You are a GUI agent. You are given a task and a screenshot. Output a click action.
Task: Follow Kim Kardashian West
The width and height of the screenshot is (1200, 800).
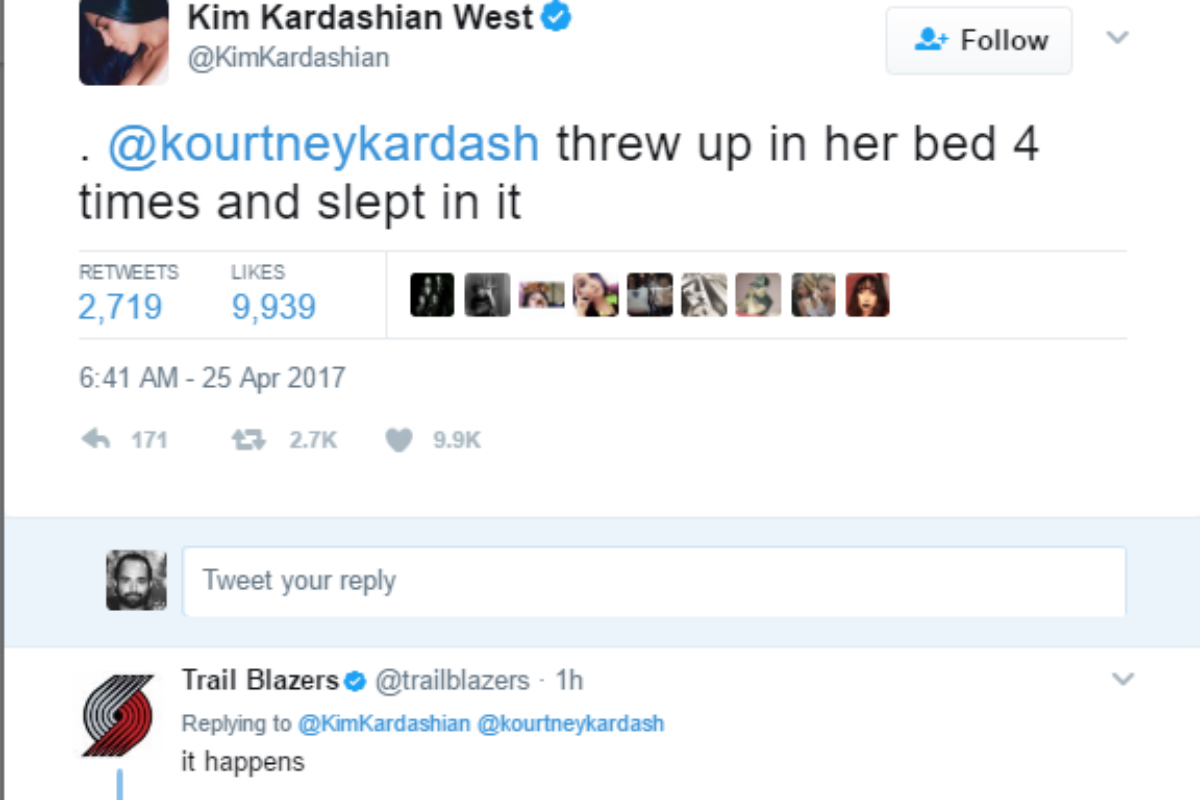979,41
